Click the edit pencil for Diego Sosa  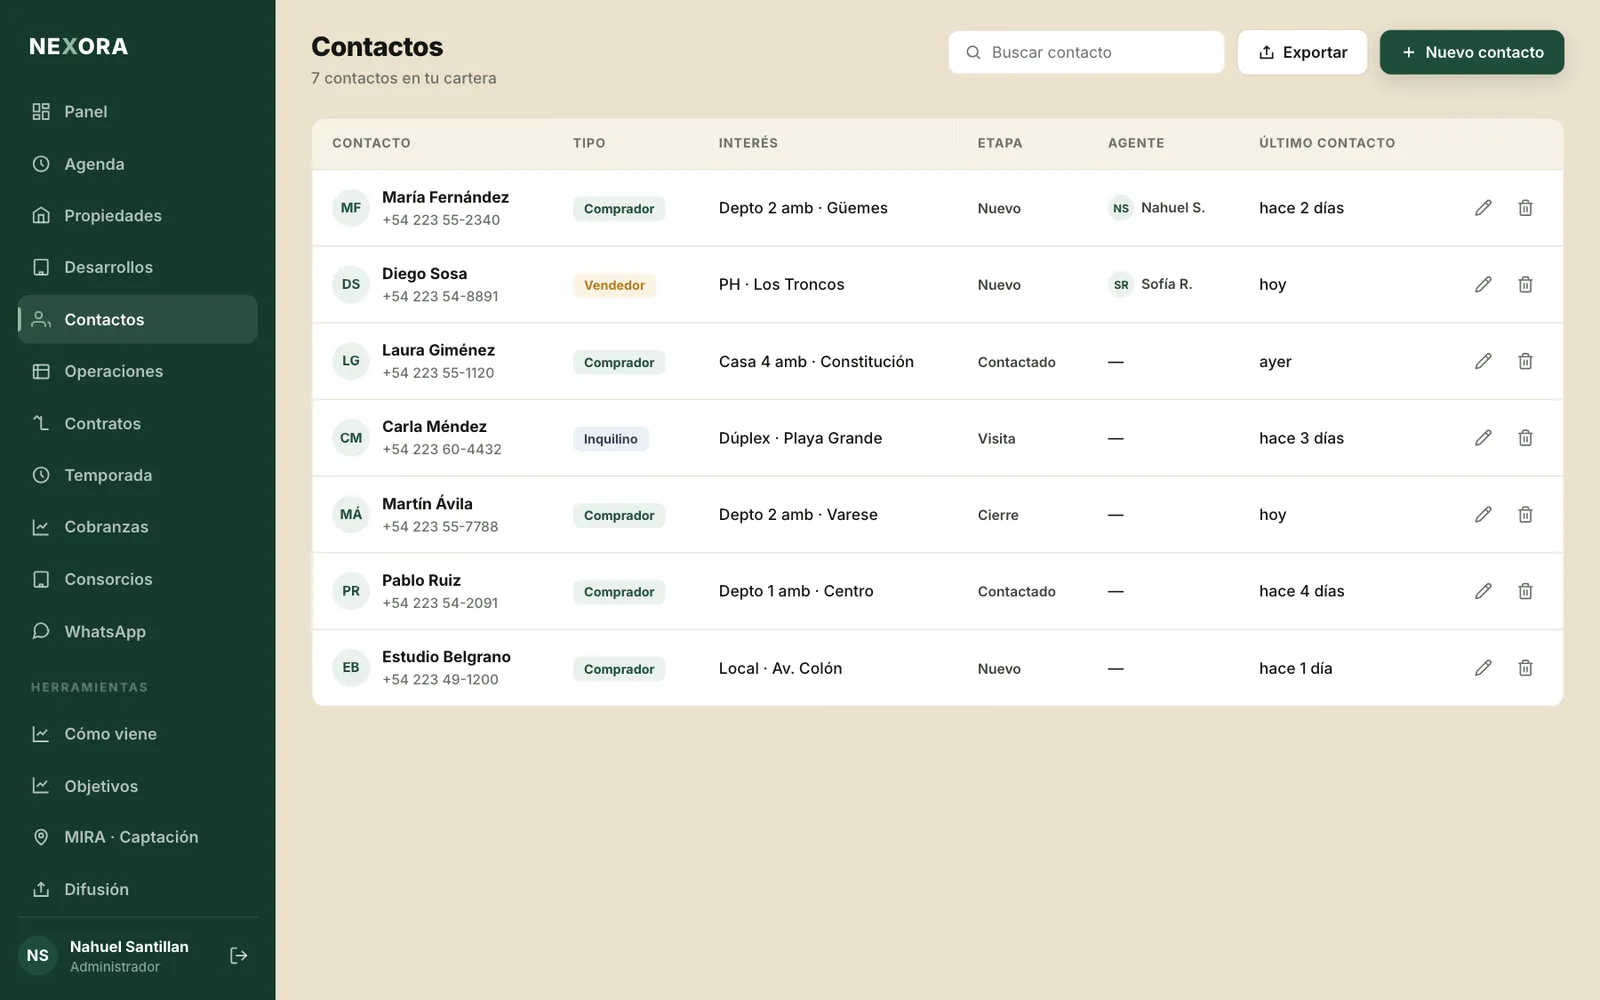1483,285
